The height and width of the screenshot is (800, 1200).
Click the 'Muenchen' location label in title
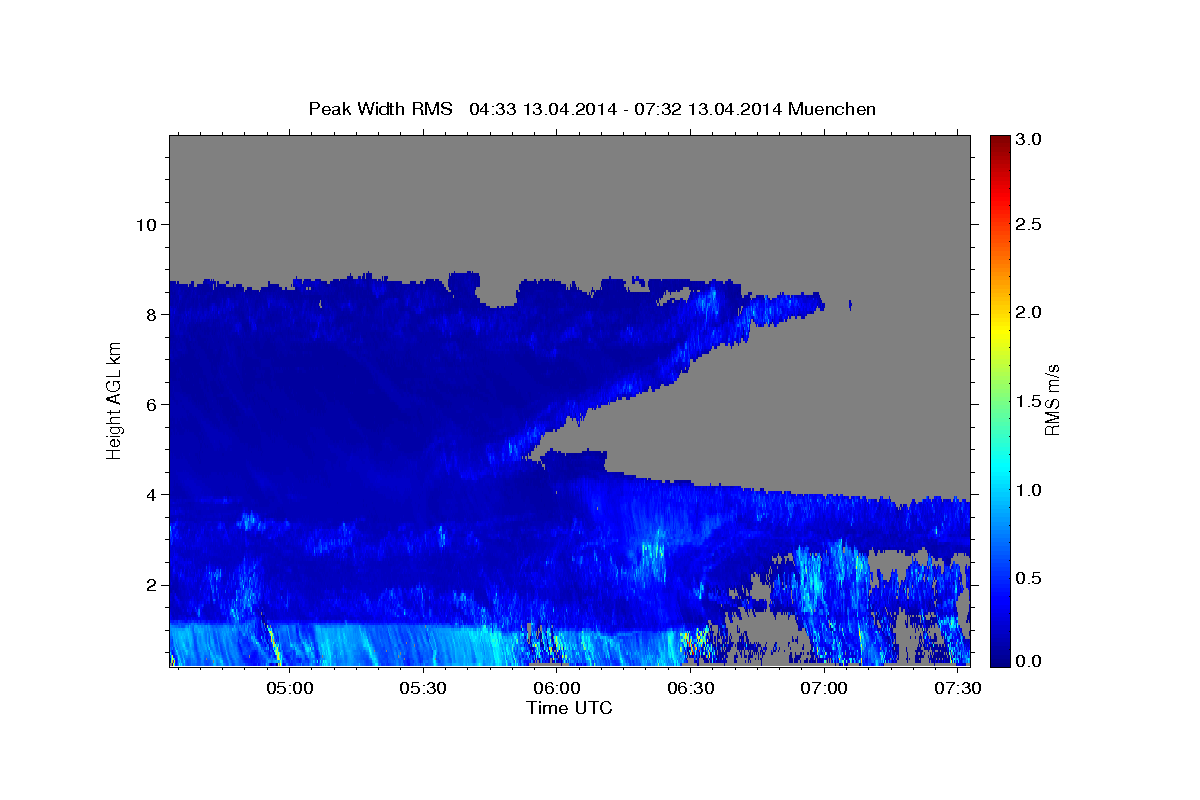click(x=832, y=108)
